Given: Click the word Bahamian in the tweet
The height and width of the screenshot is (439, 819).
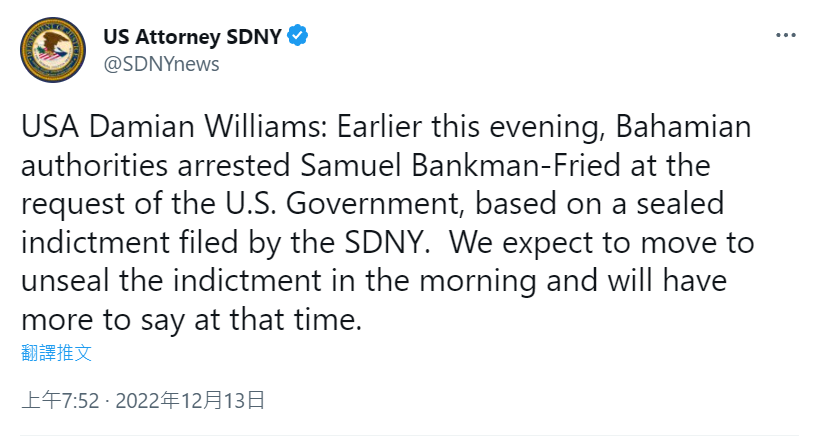Looking at the screenshot, I should [x=684, y=129].
